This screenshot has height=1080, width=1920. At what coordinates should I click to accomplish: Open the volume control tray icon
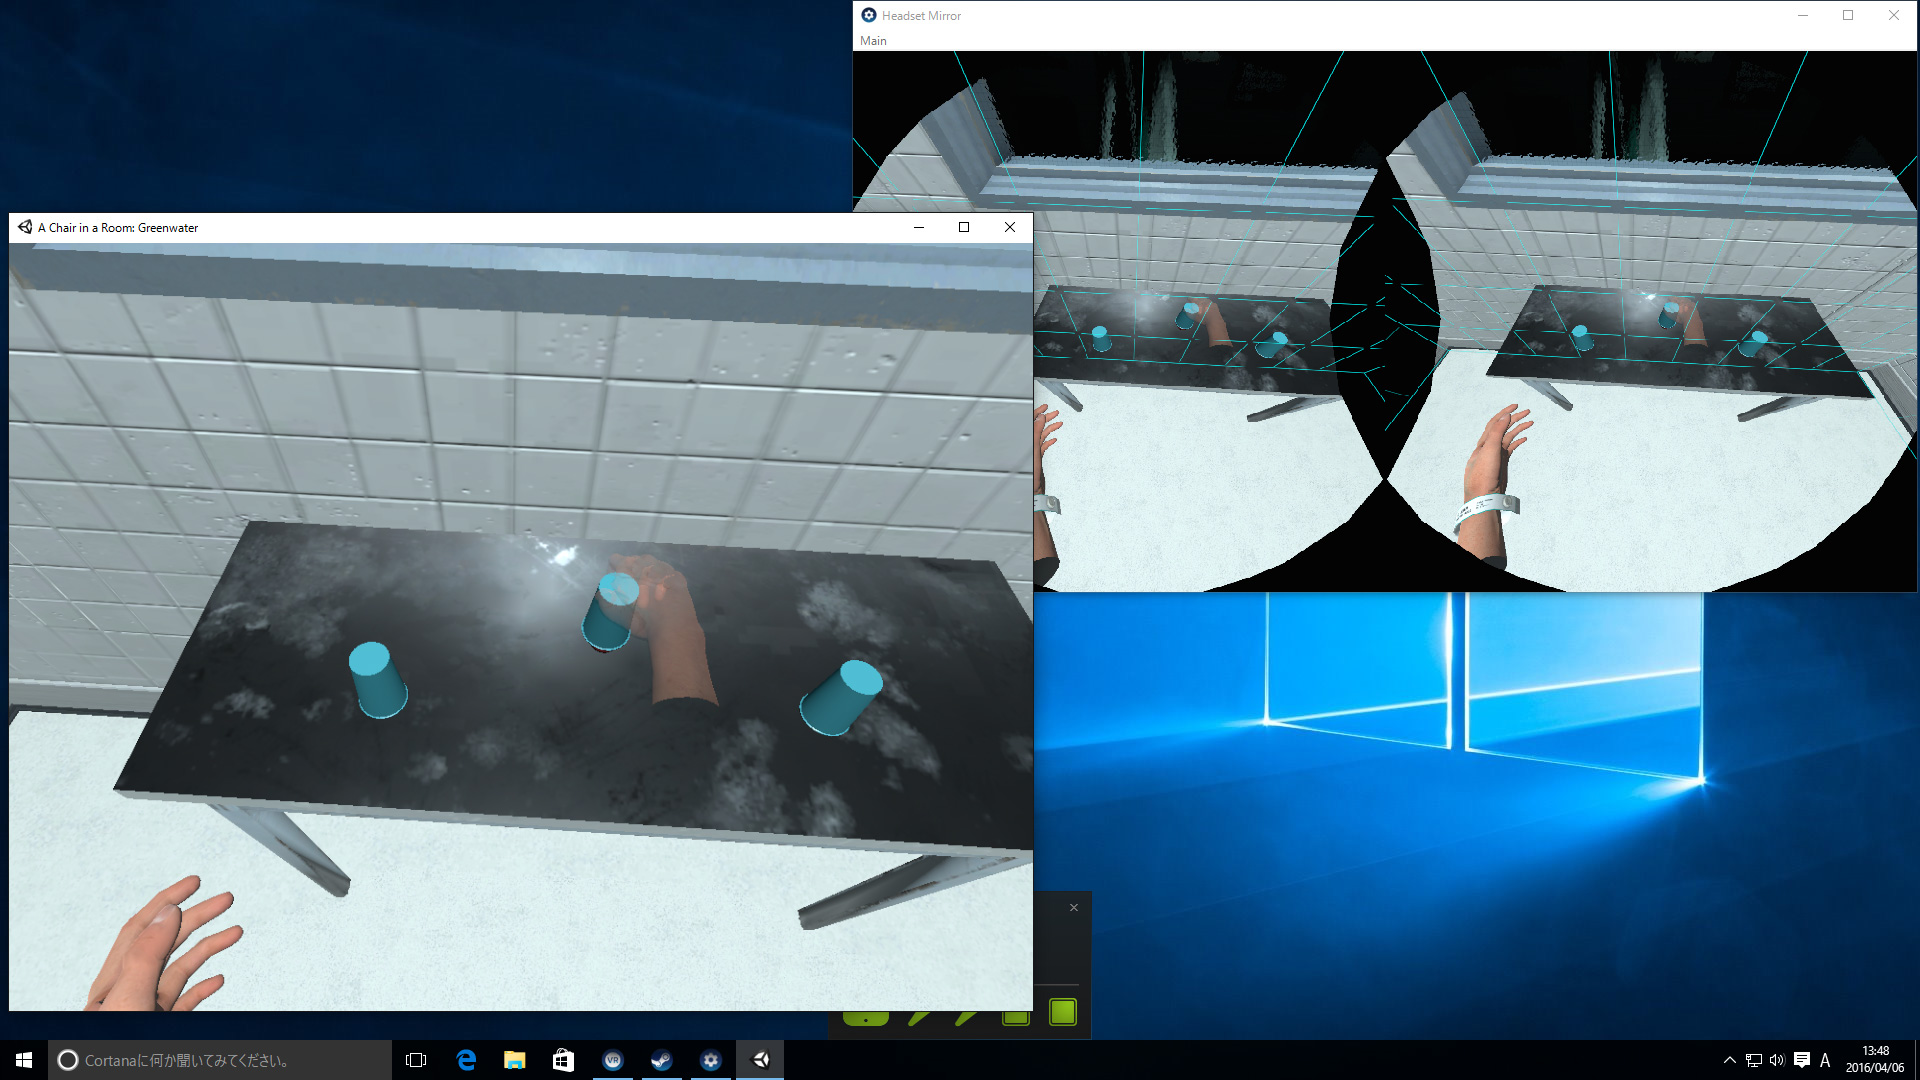1777,1060
